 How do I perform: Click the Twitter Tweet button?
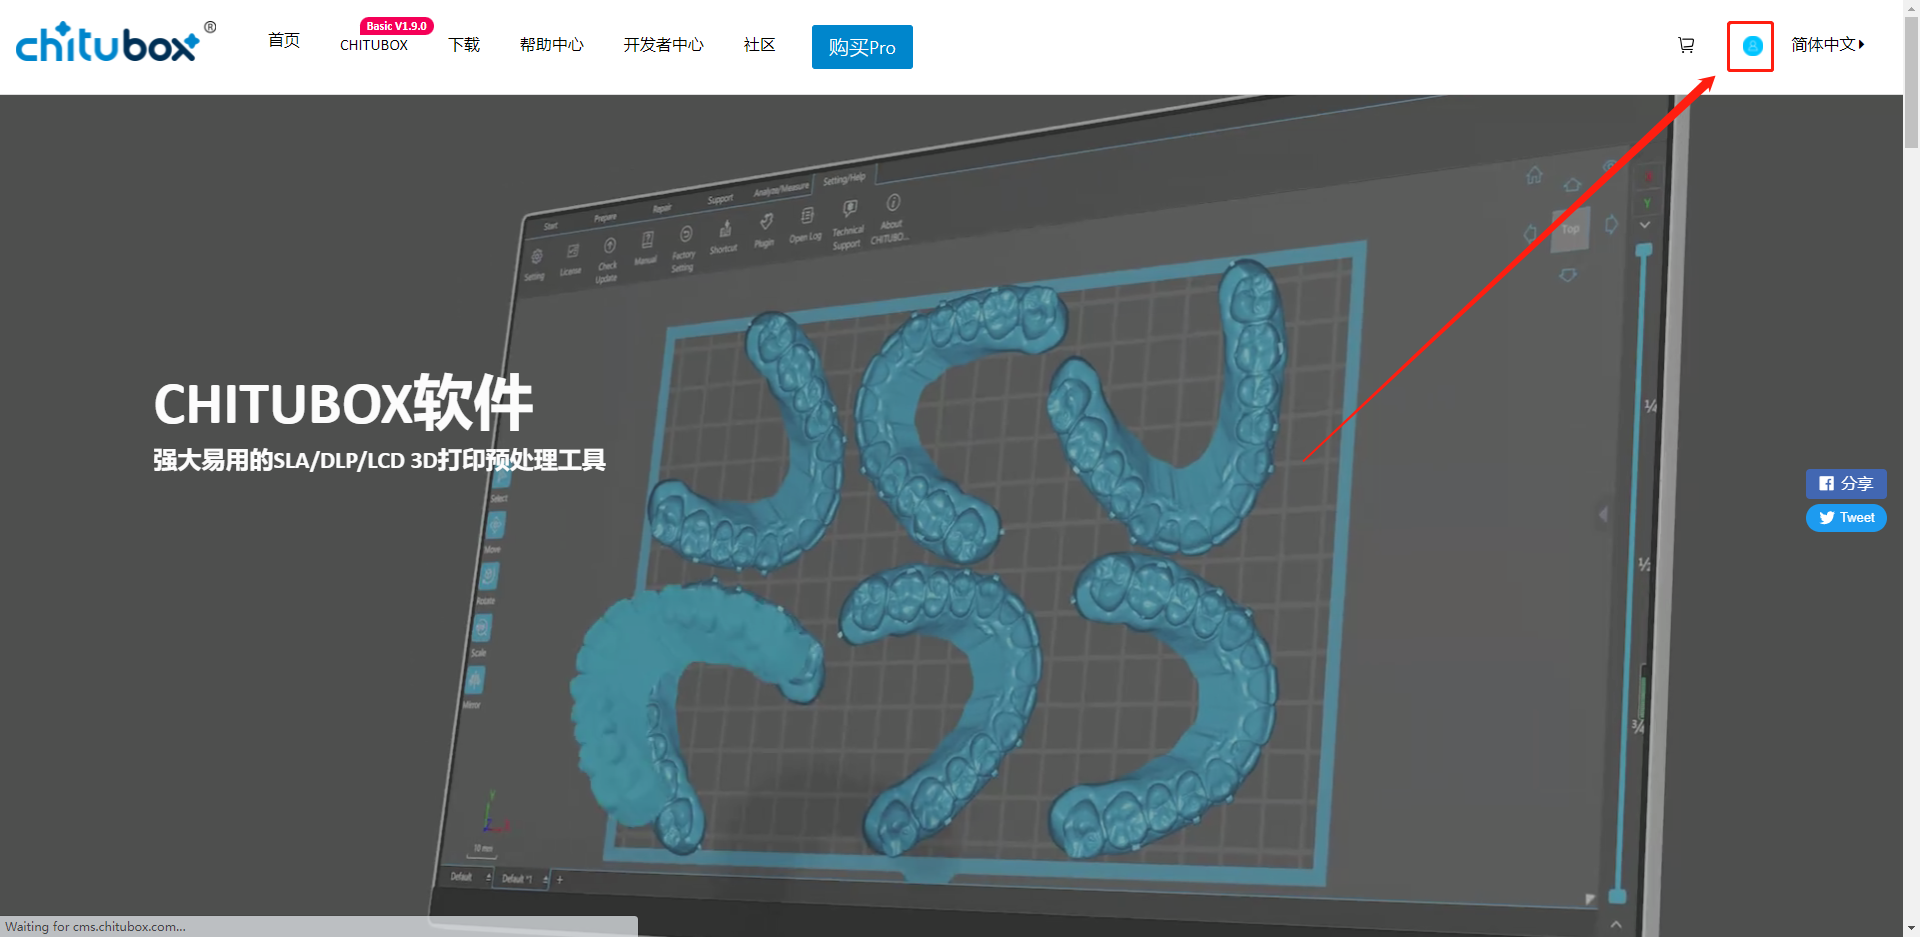pos(1846,518)
